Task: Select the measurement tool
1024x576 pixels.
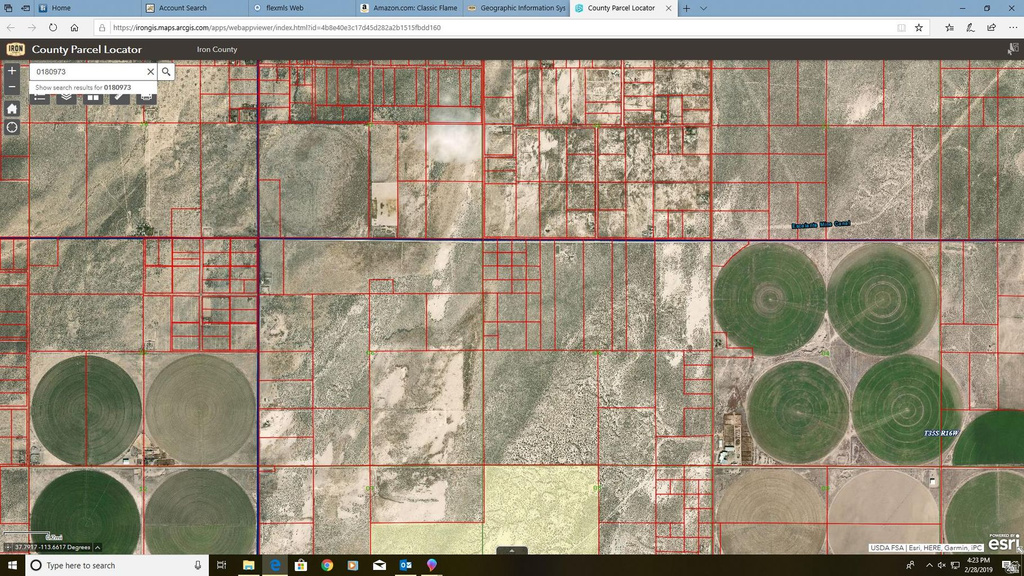Action: (119, 98)
